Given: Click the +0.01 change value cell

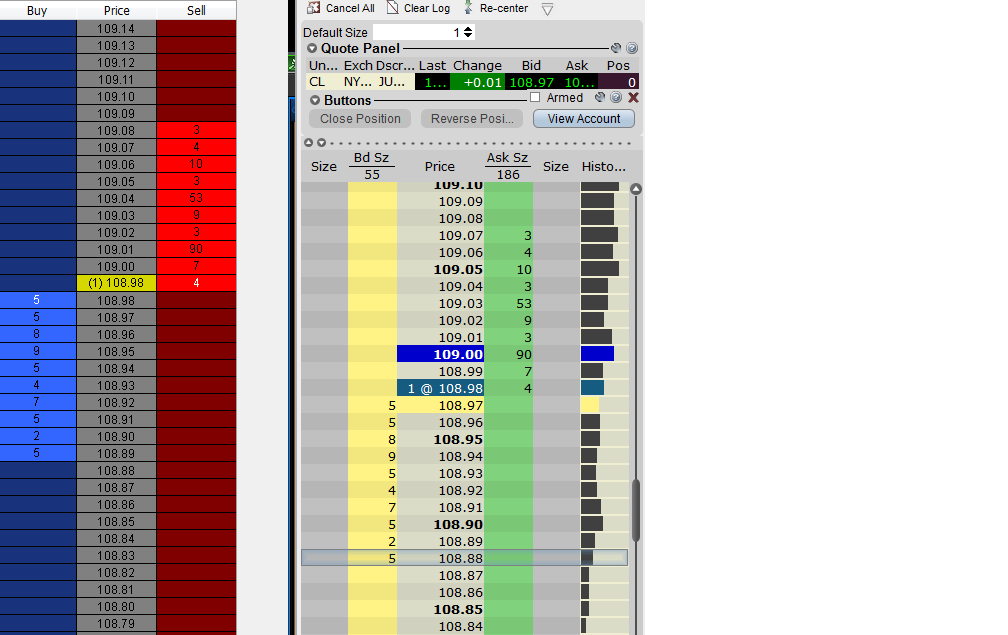Looking at the screenshot, I should pos(478,82).
